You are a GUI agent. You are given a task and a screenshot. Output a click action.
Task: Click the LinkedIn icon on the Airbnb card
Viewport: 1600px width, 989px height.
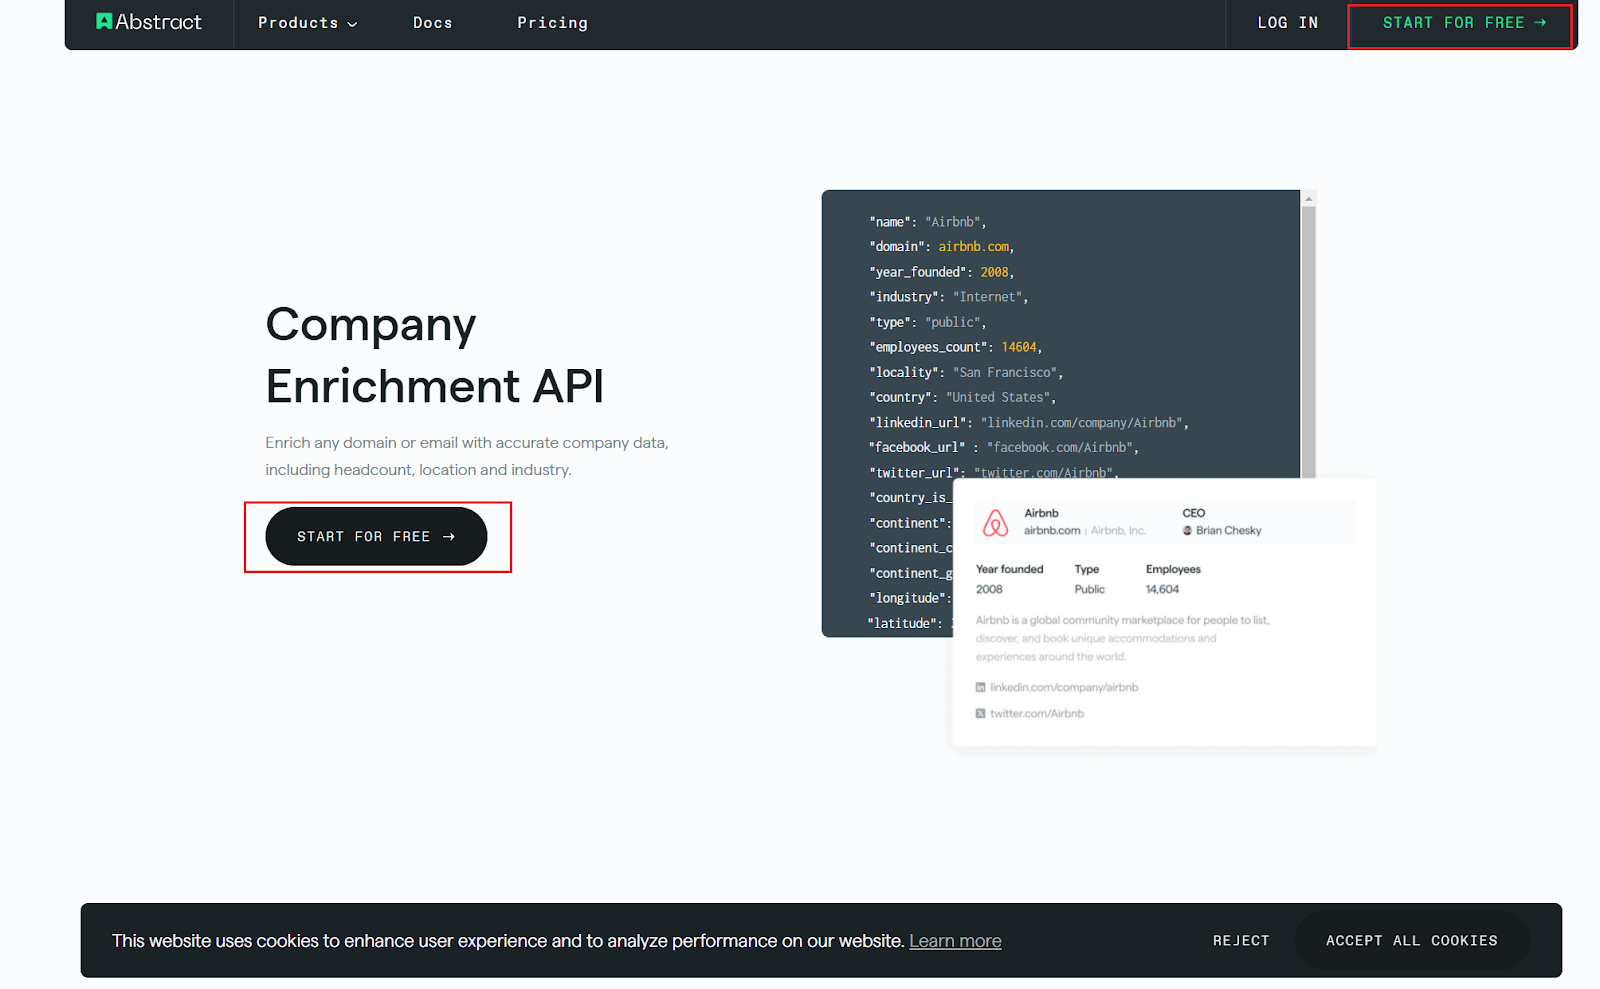980,687
